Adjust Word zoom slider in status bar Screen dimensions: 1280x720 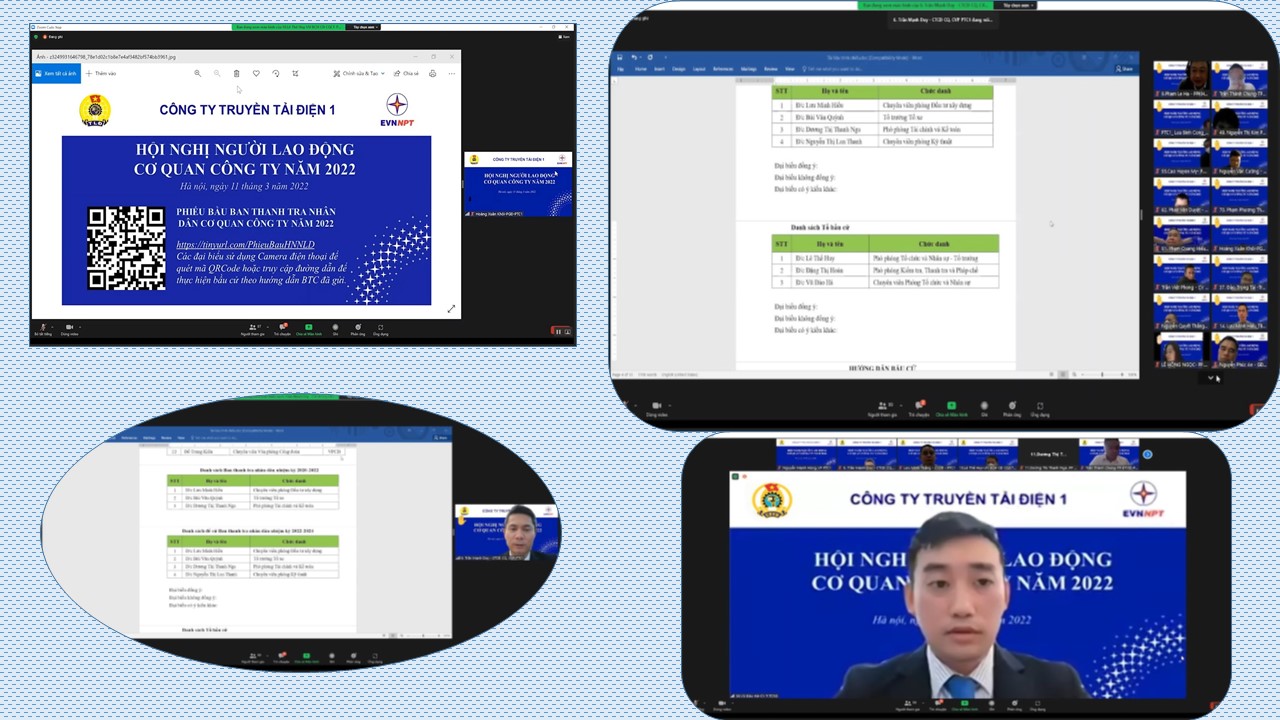(x=1103, y=374)
